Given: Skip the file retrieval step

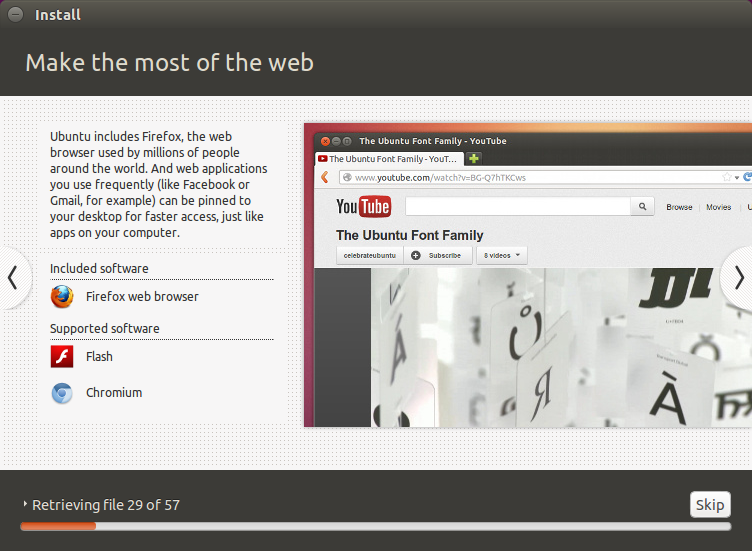Looking at the screenshot, I should click(x=710, y=504).
